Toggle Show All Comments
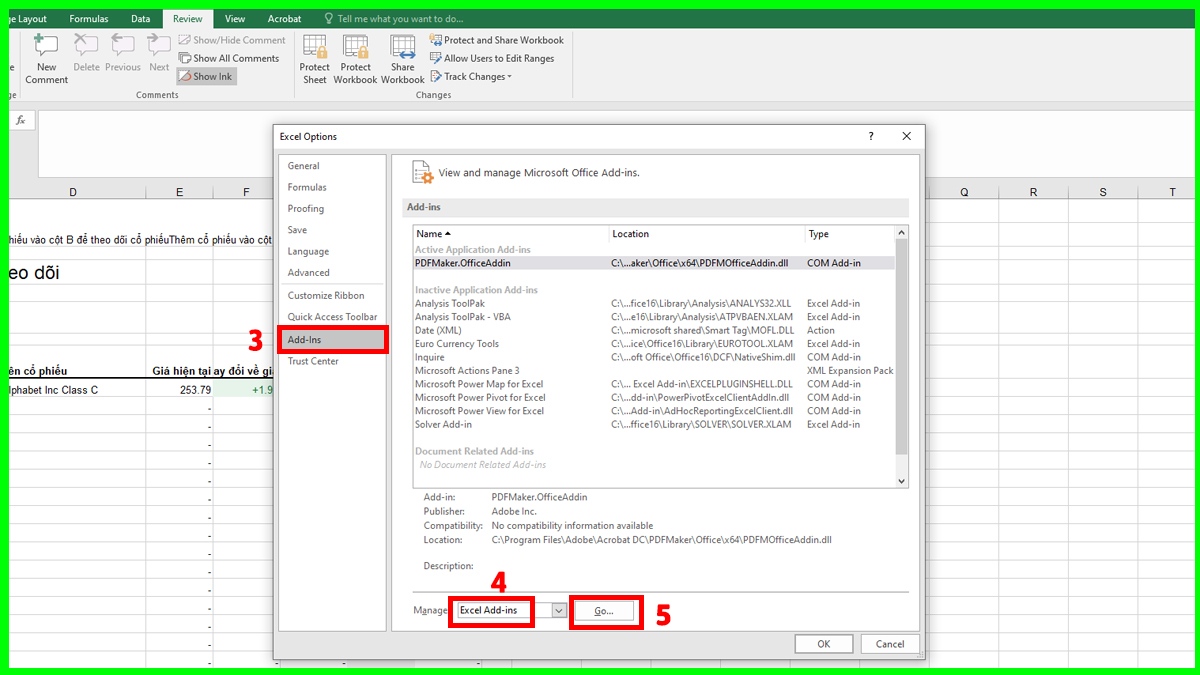 pyautogui.click(x=229, y=58)
